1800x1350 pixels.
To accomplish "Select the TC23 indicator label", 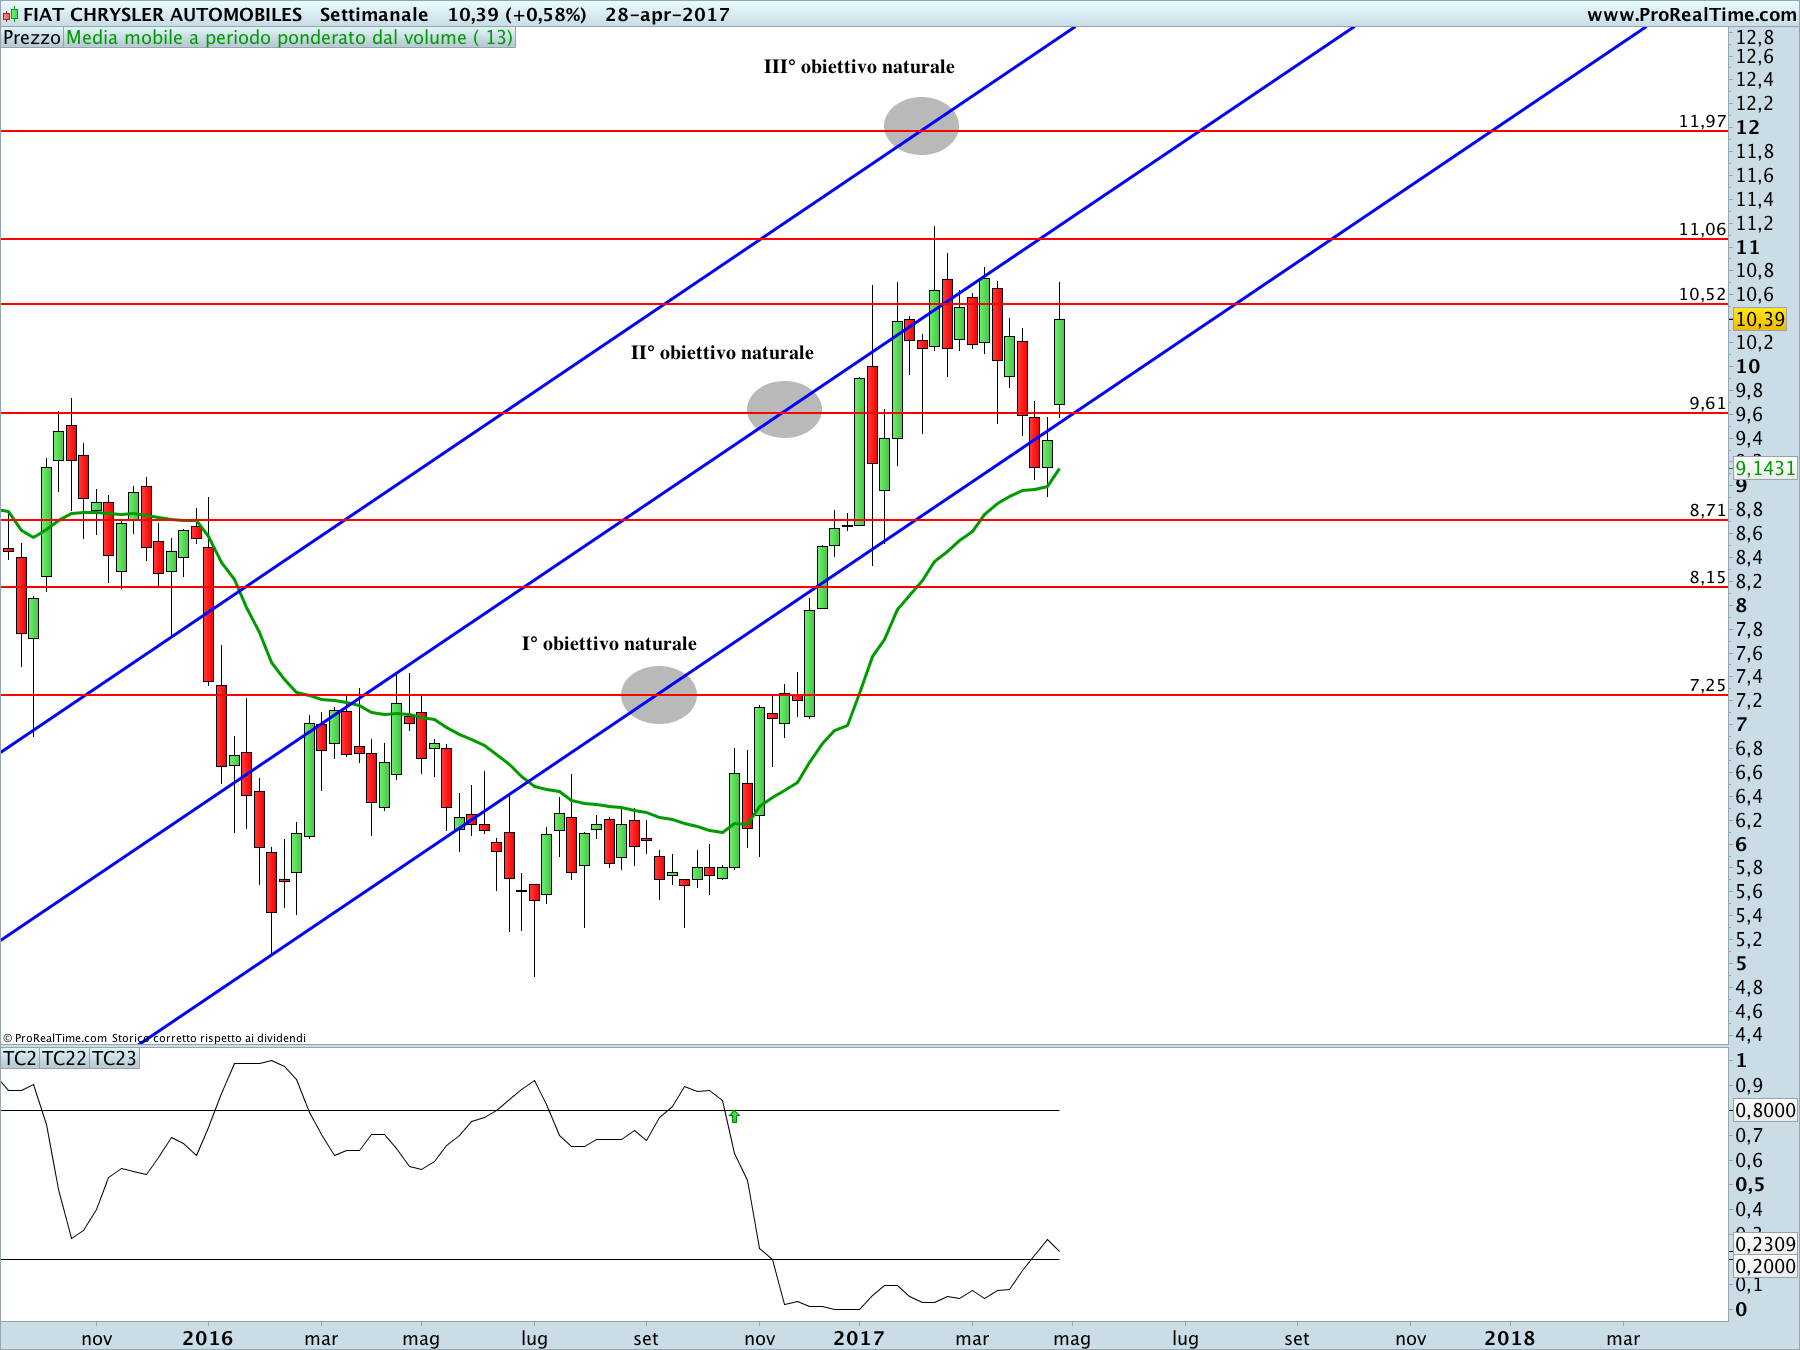I will (x=114, y=1058).
